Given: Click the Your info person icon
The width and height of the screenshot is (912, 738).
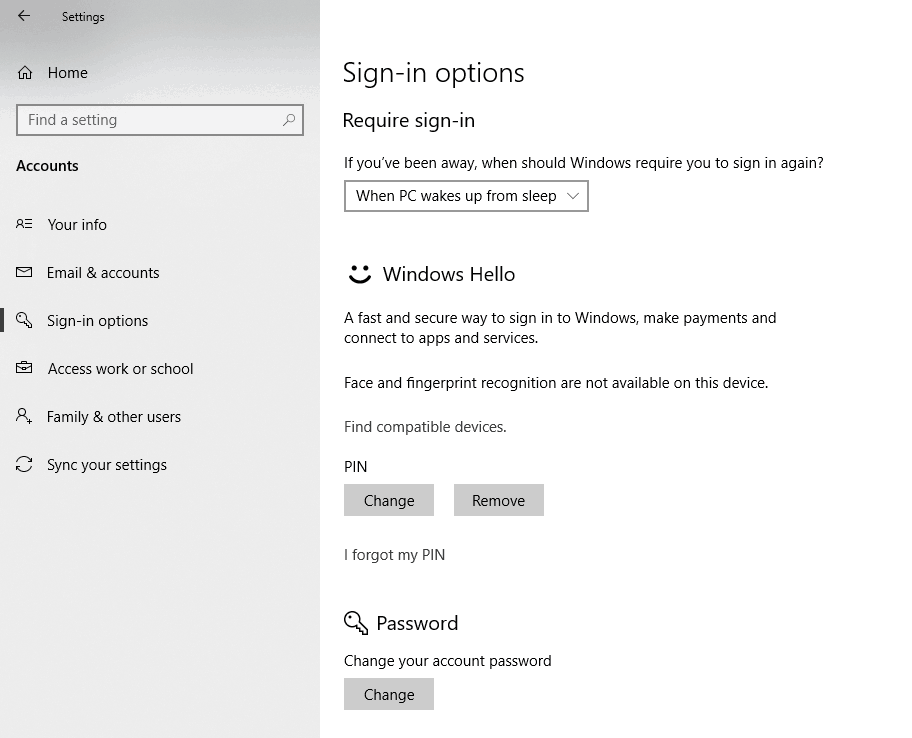Looking at the screenshot, I should click(24, 224).
